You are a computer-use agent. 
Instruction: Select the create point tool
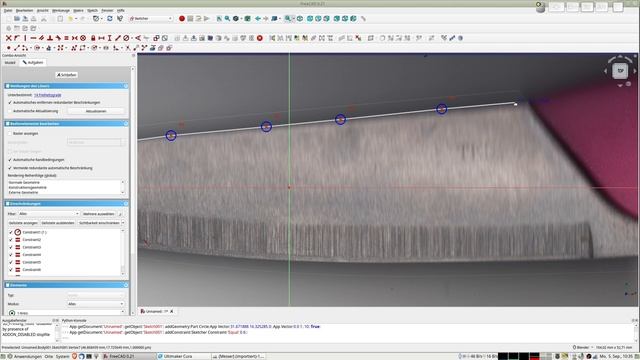click(x=8, y=48)
